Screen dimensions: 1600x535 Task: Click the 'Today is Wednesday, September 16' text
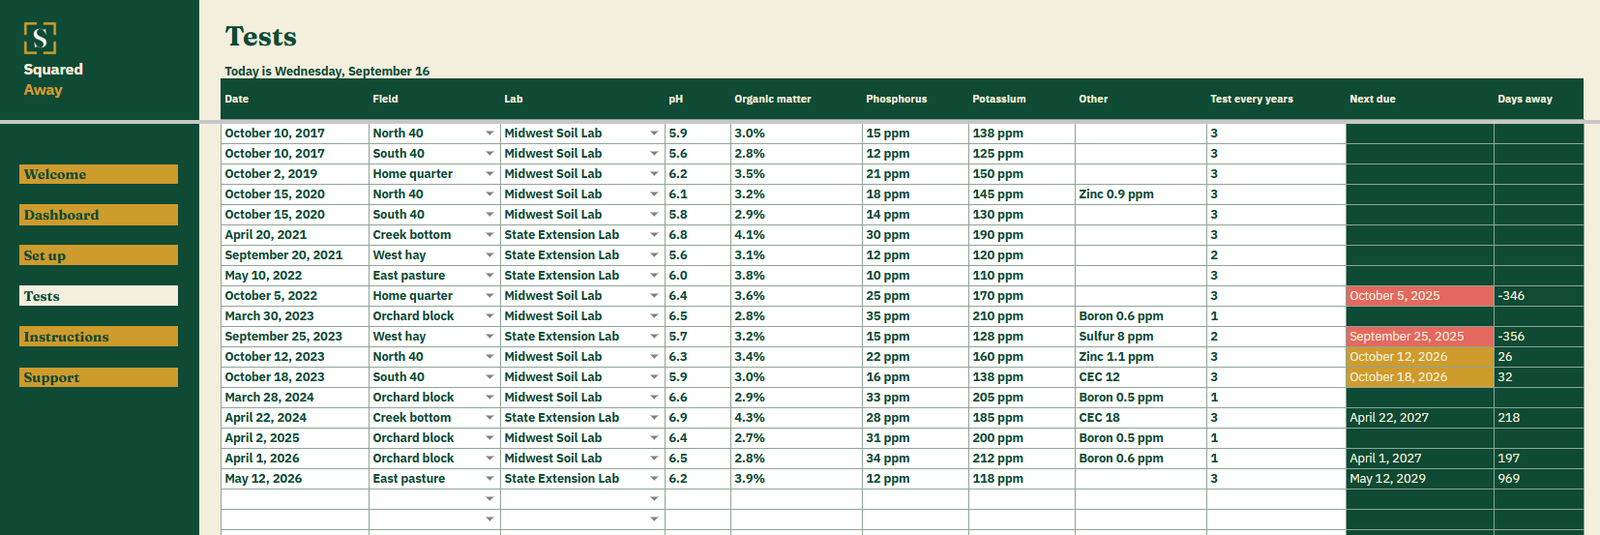point(327,71)
